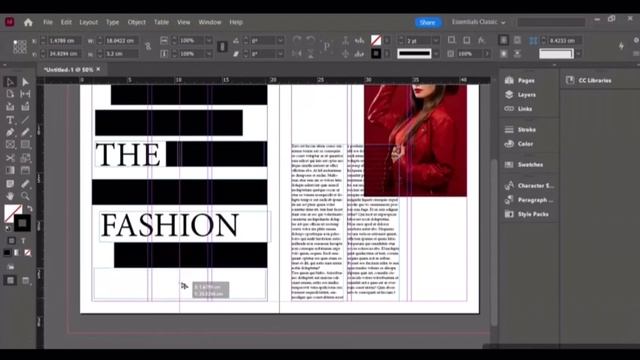Select the Content Collector tool
This screenshot has width=640, height=360.
(10, 107)
